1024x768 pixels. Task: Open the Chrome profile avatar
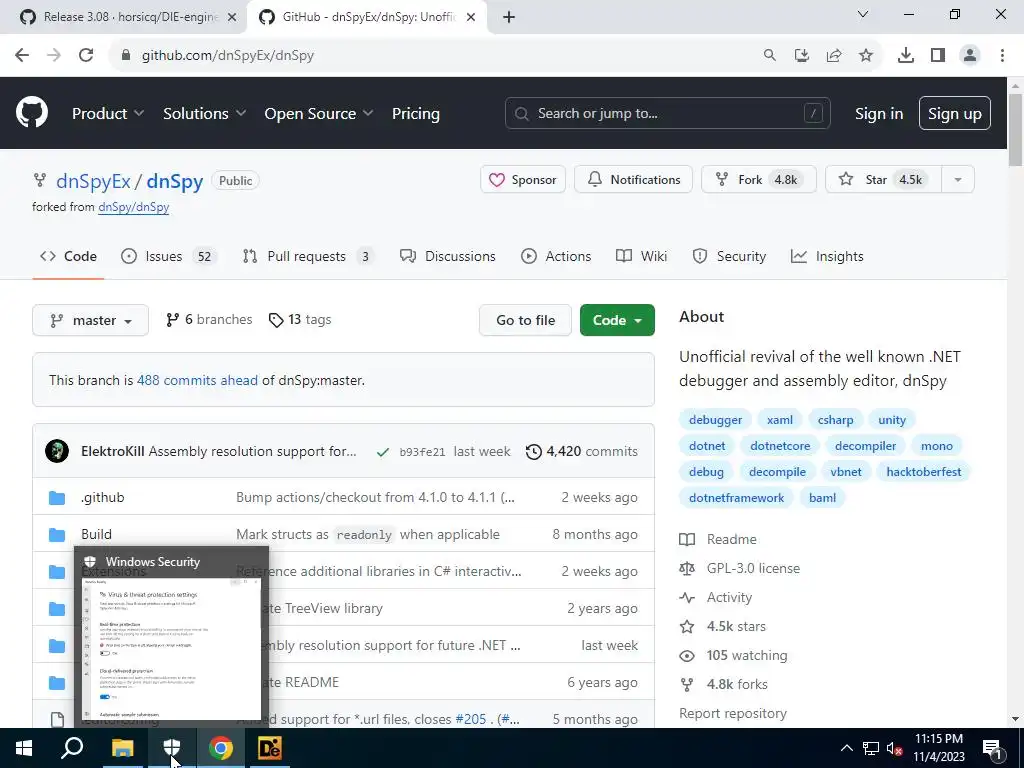tap(970, 56)
